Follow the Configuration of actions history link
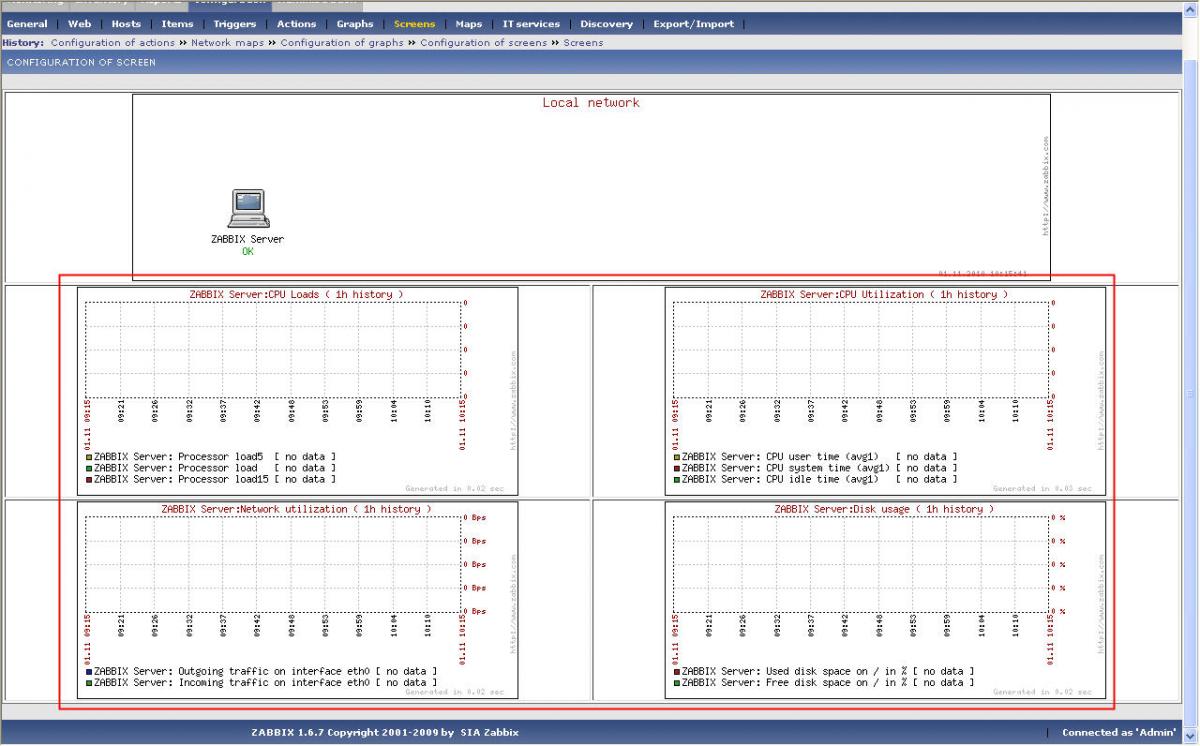The width and height of the screenshot is (1200, 746). (x=113, y=43)
